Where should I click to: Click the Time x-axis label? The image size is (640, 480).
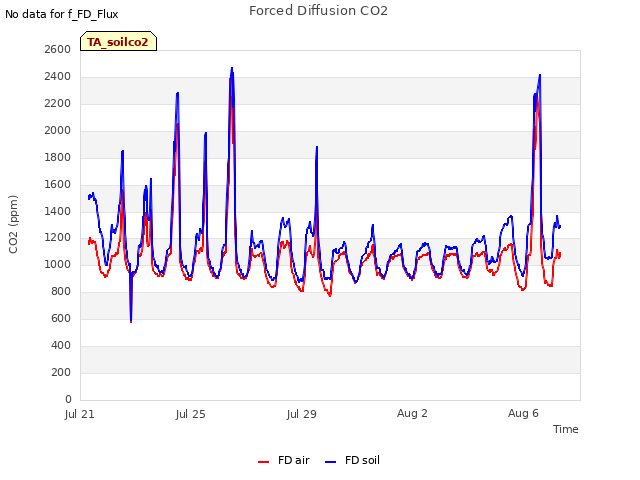pos(565,429)
